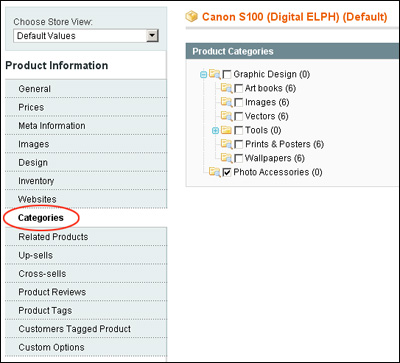The width and height of the screenshot is (400, 363).
Task: Uncheck the Photo Accessories checkbox
Action: click(227, 172)
